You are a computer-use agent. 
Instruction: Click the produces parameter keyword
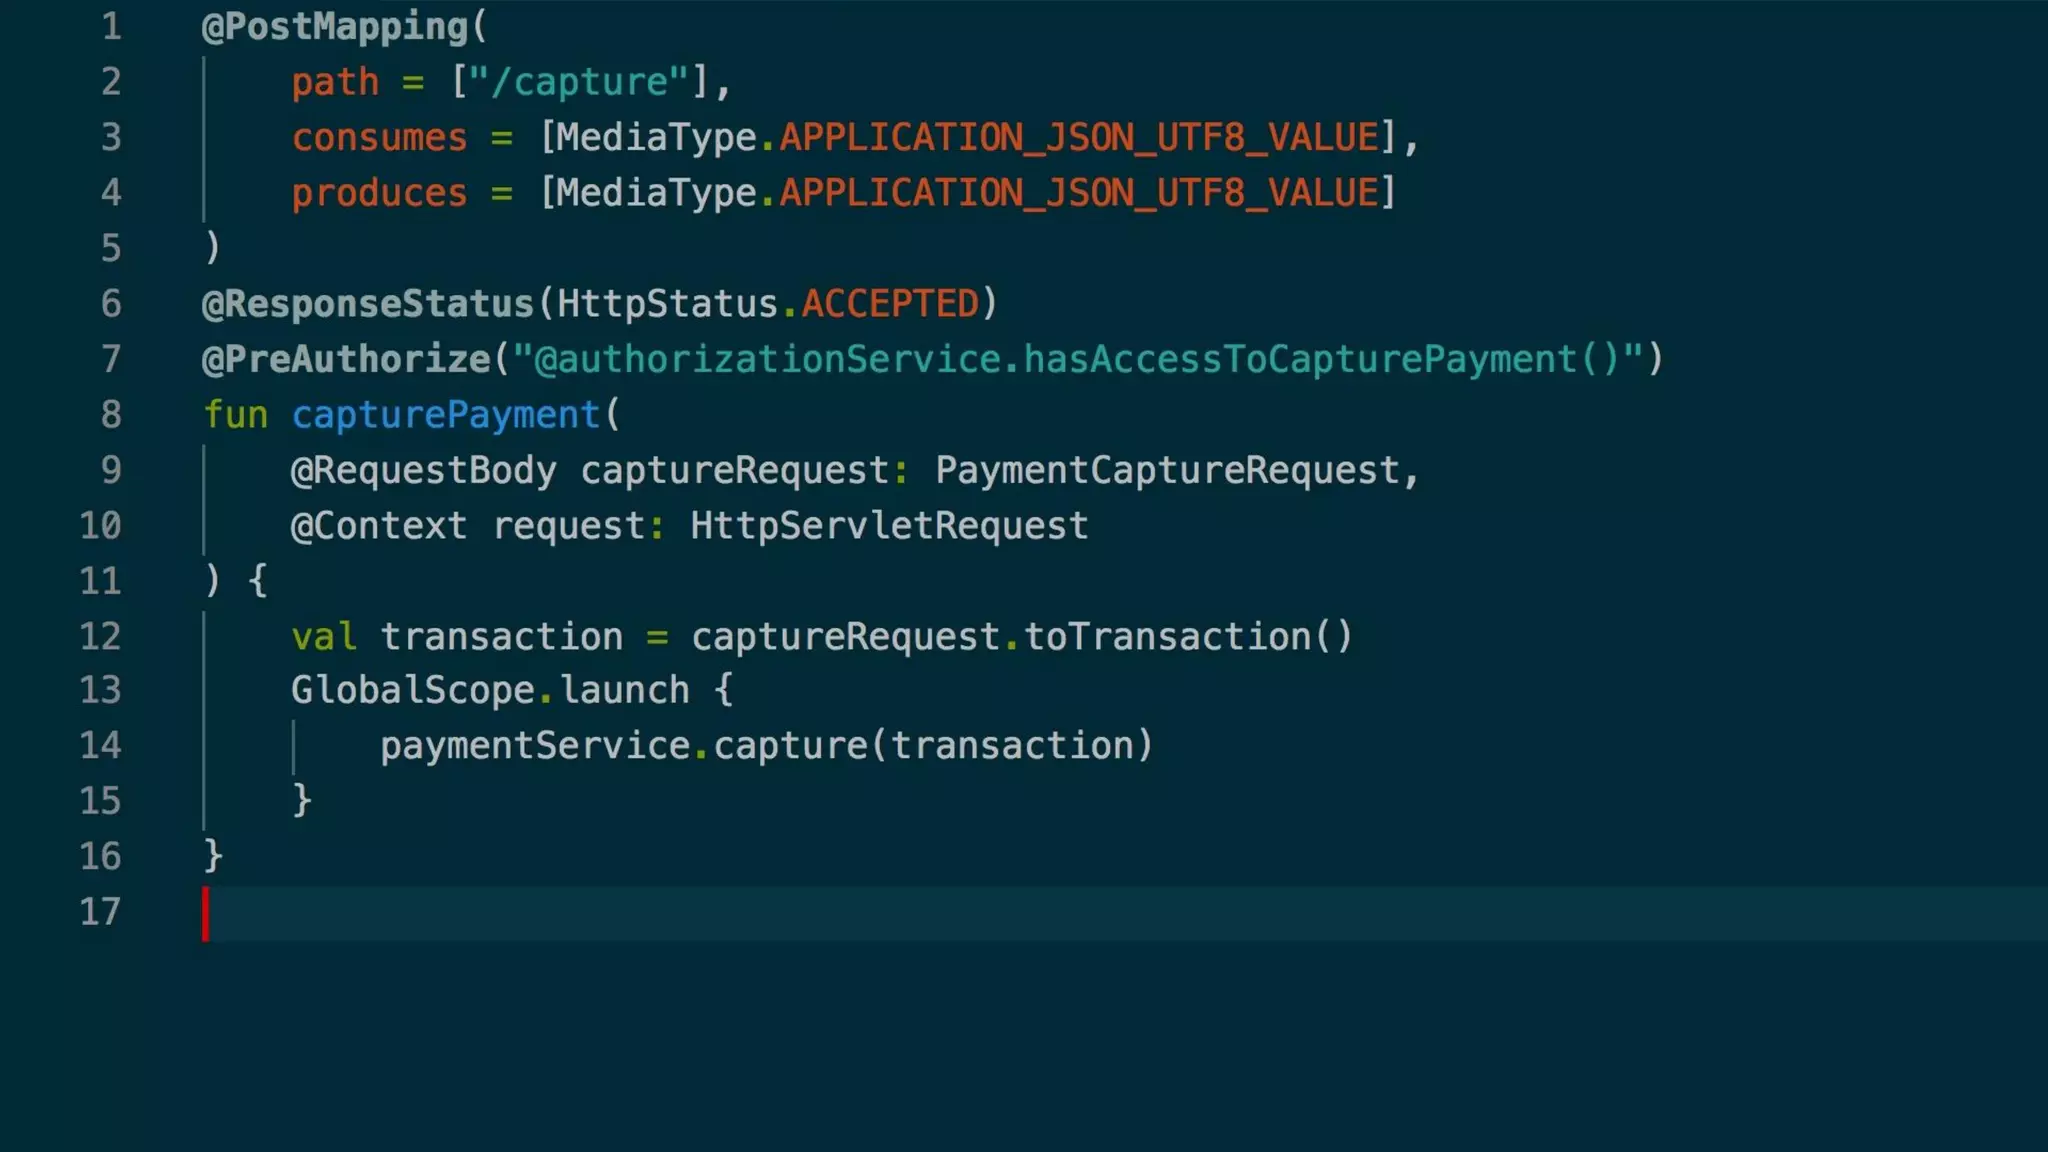point(379,193)
